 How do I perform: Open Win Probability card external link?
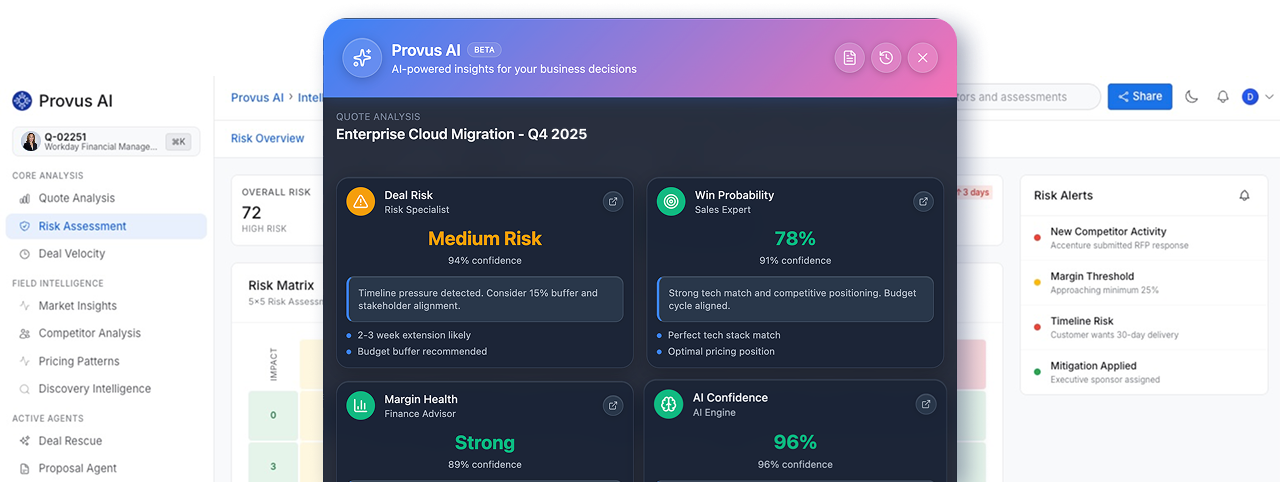(923, 202)
